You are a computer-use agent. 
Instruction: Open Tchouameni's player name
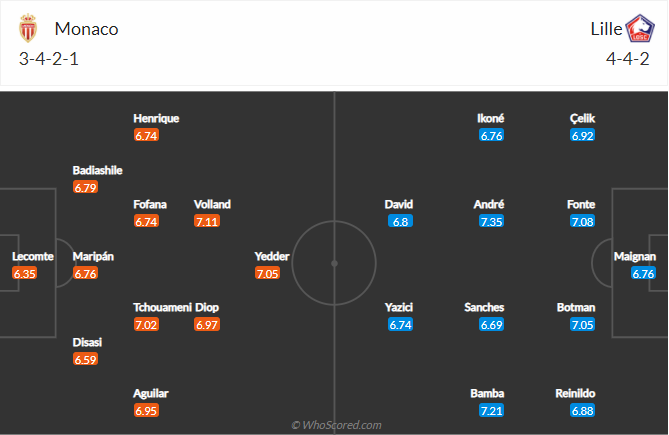[162, 307]
